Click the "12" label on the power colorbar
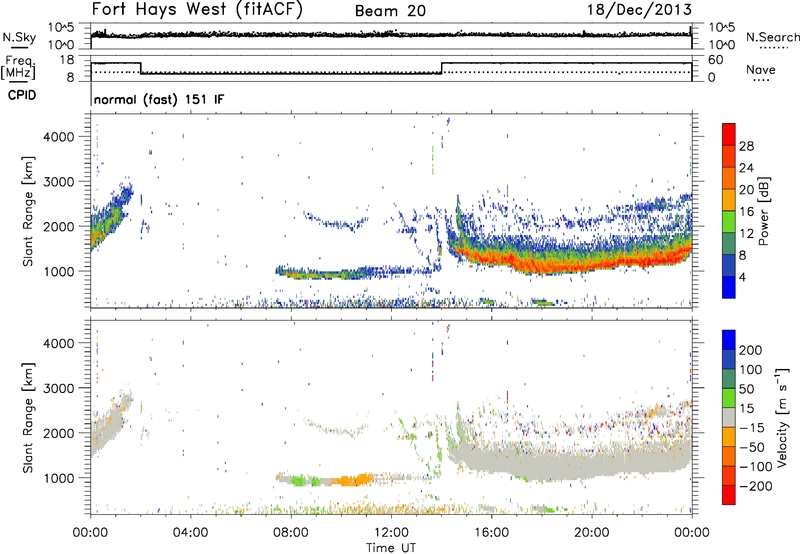Image resolution: width=800 pixels, height=554 pixels. tap(746, 234)
